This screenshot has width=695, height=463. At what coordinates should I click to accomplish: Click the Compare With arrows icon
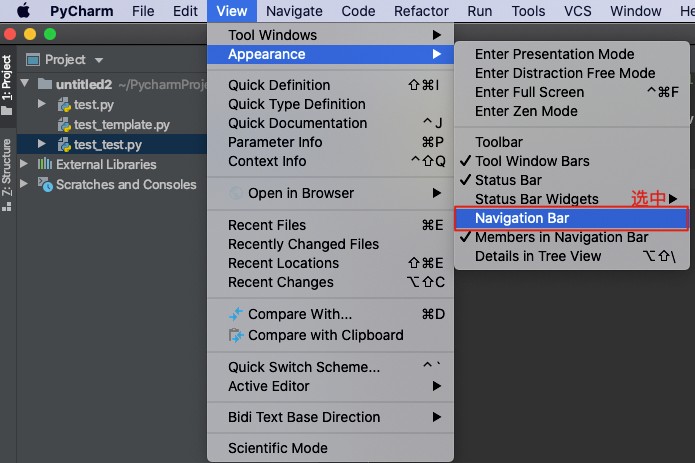click(236, 314)
